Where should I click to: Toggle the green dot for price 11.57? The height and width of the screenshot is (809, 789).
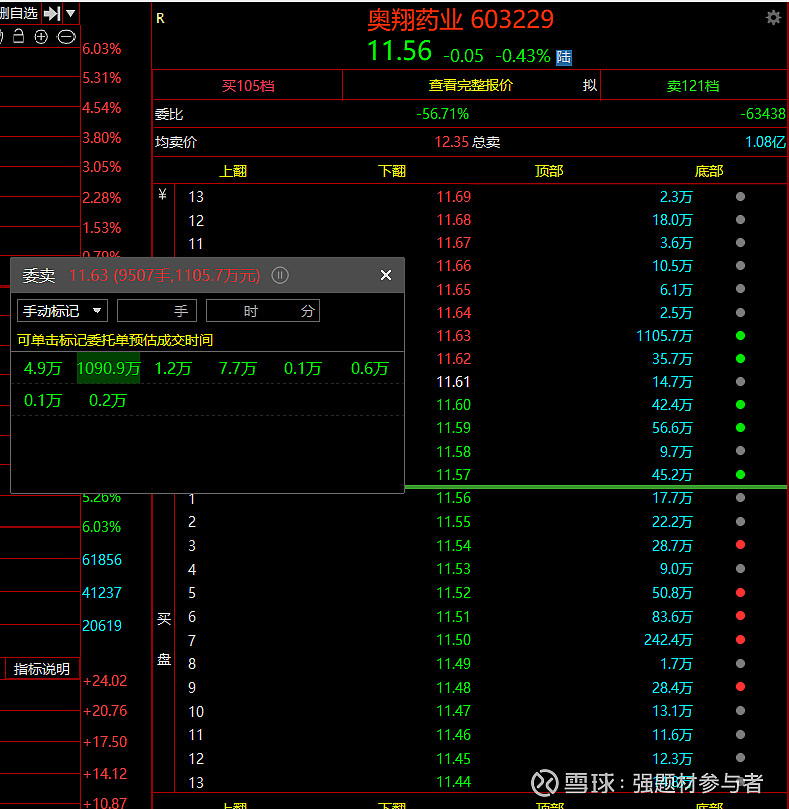coord(740,474)
